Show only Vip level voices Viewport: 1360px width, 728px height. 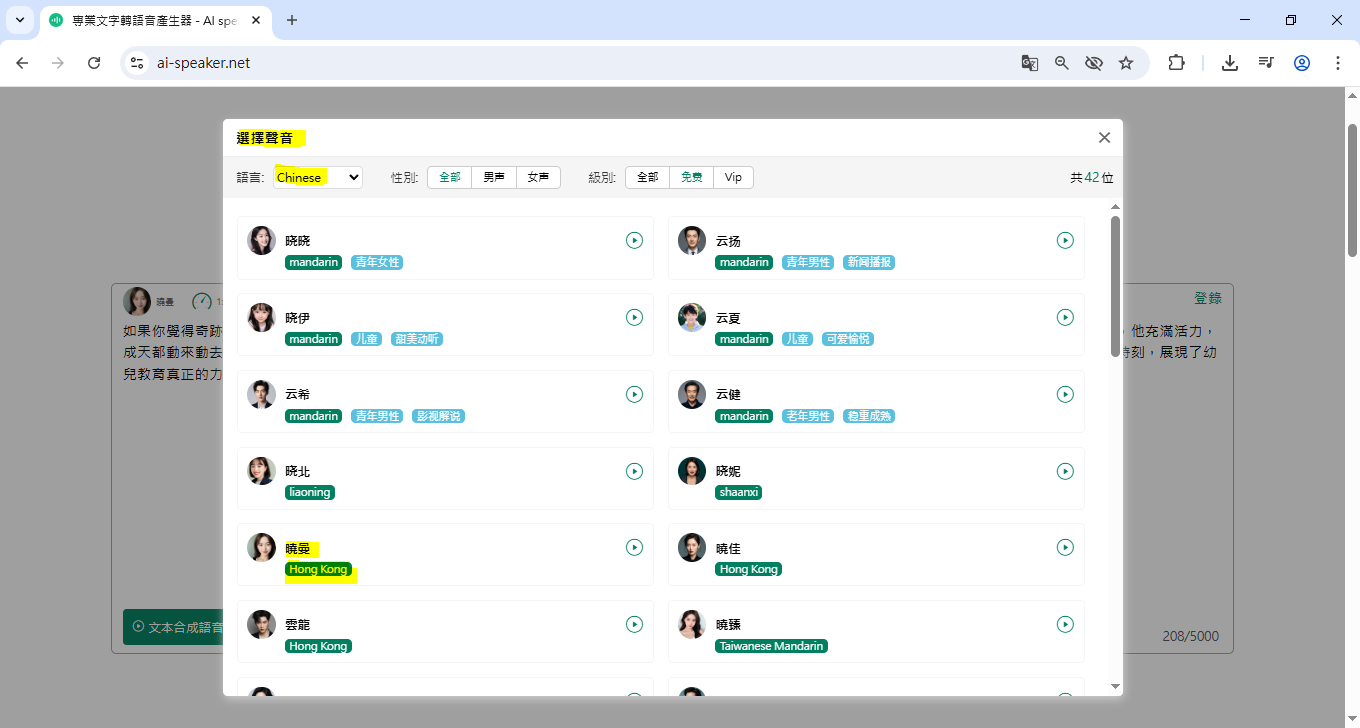pos(733,177)
